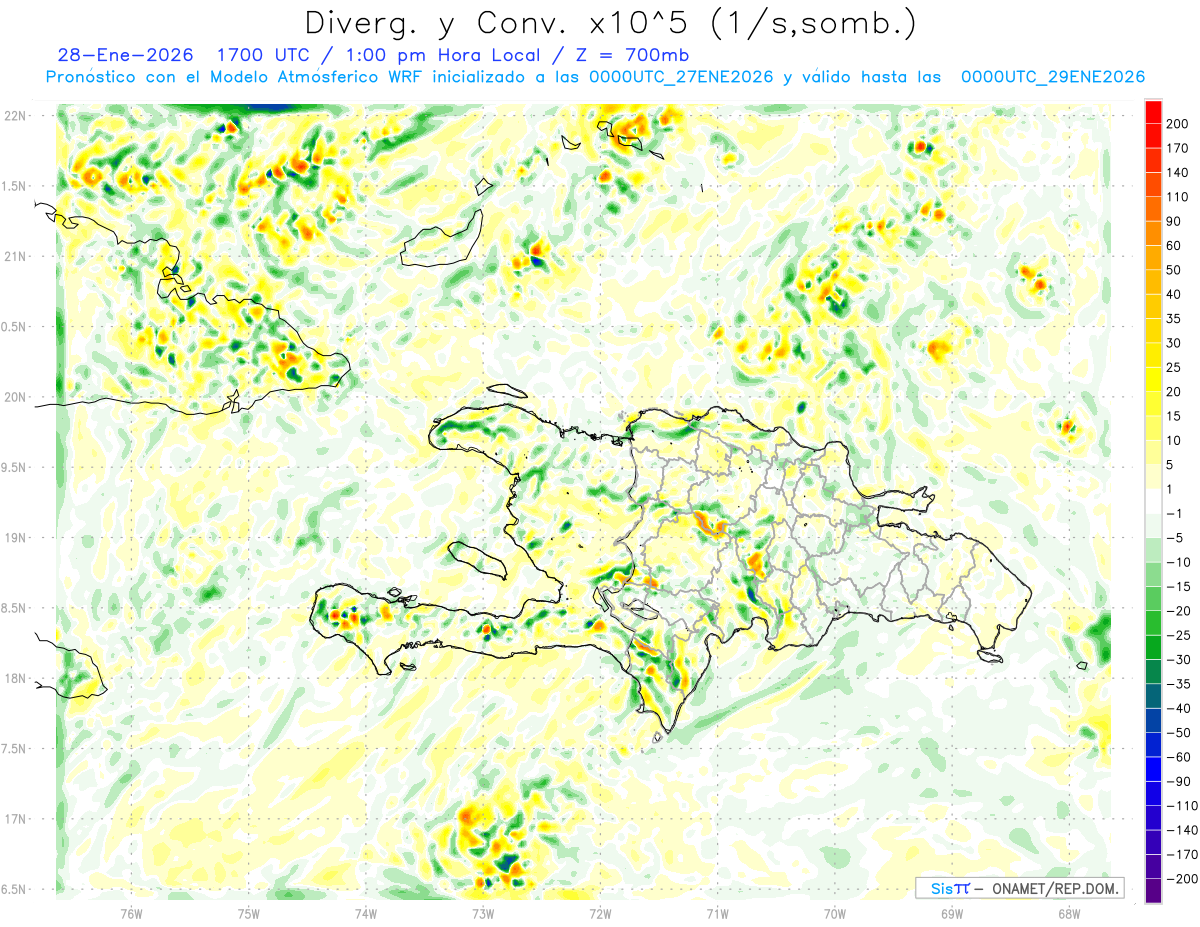Viewport: 1200px width, 927px height.
Task: Click the '1.5N' latitude tick label
Action: coord(14,186)
